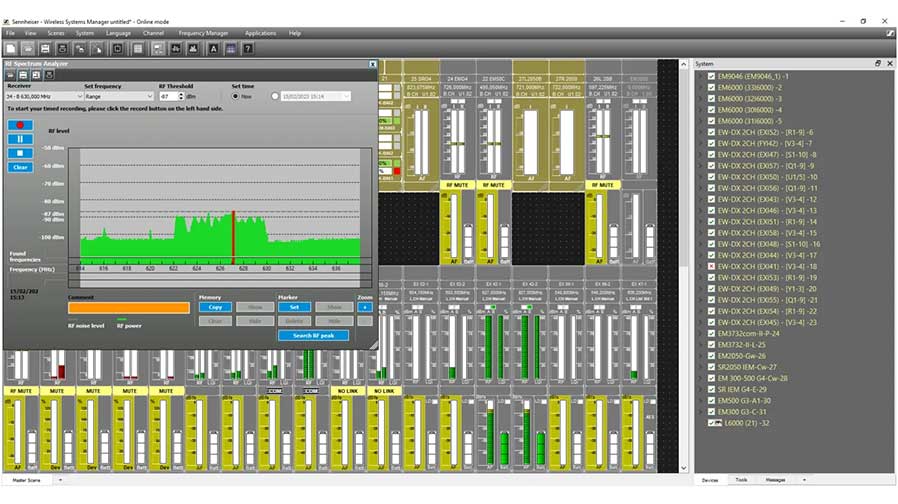
Task: Click the last icon in the RF Spectrum Analyzer toolbar
Action: pyautogui.click(x=49, y=75)
